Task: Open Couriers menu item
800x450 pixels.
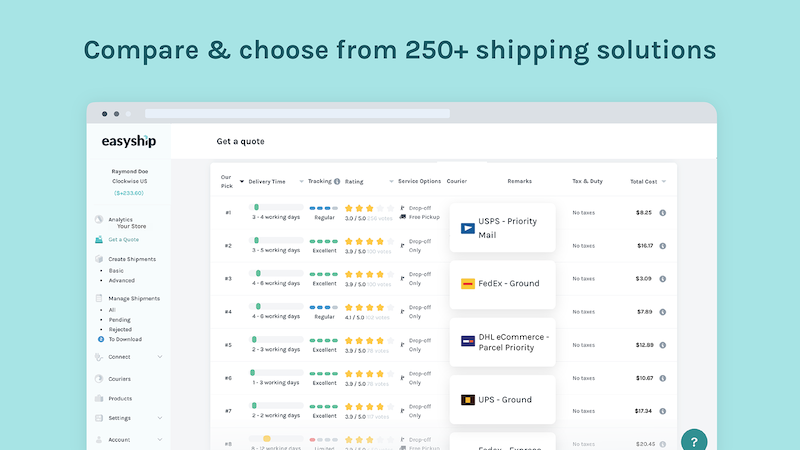Action: tap(119, 379)
